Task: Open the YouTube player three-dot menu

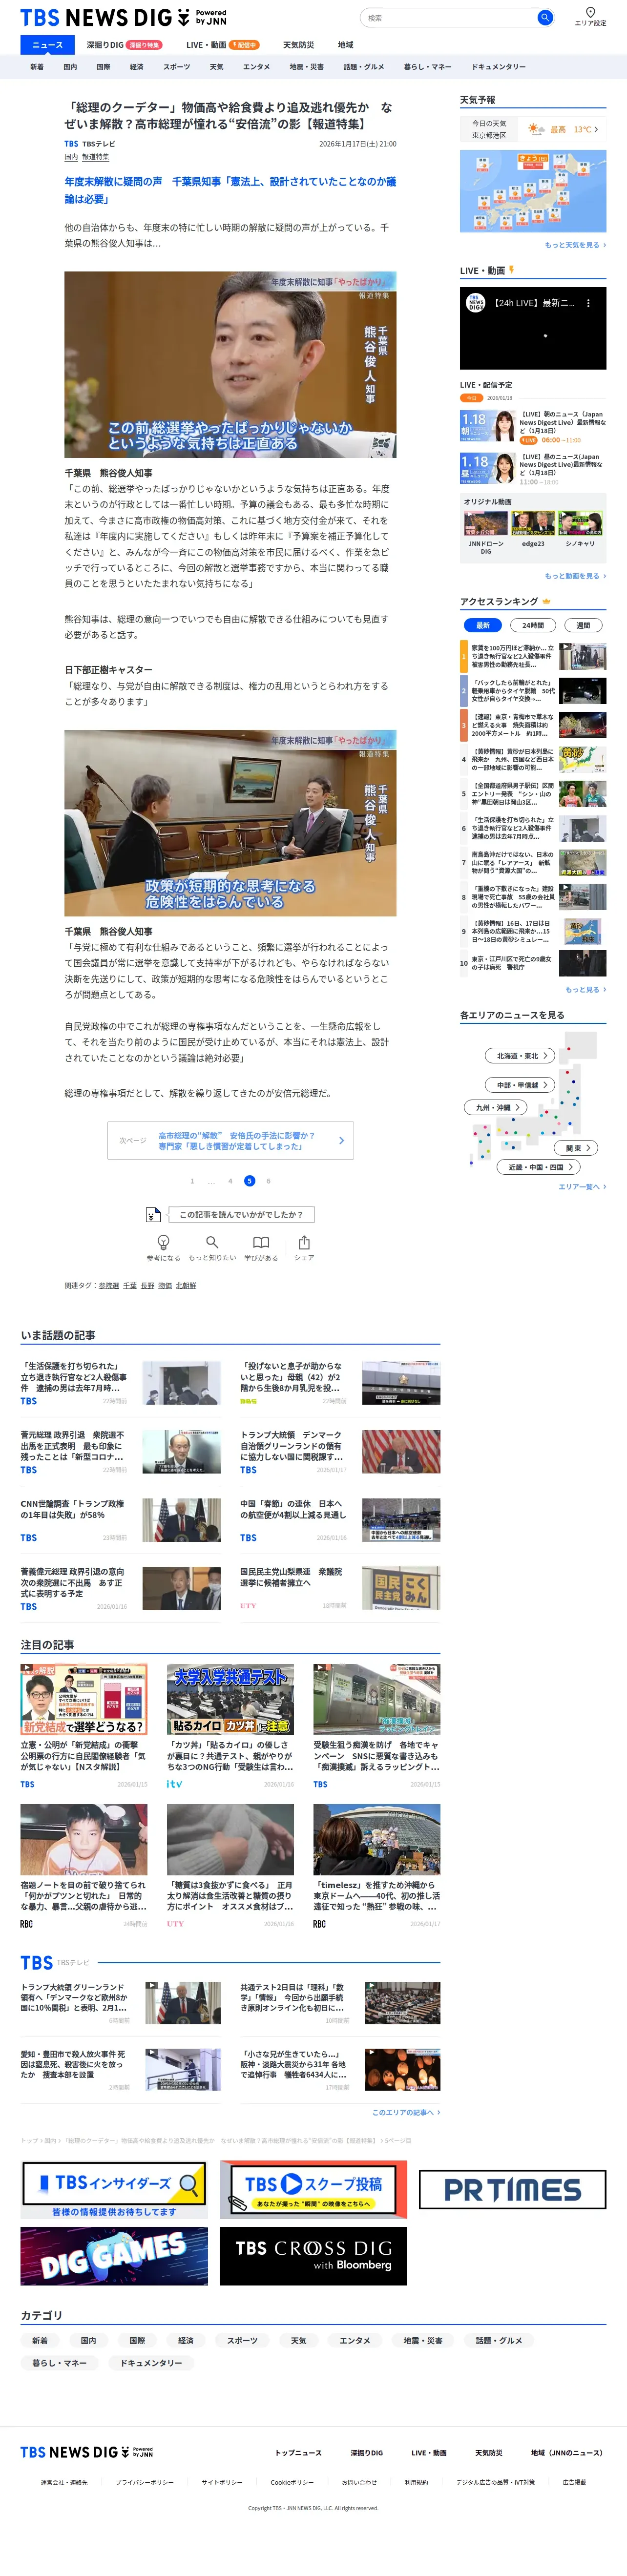Action: 588,303
